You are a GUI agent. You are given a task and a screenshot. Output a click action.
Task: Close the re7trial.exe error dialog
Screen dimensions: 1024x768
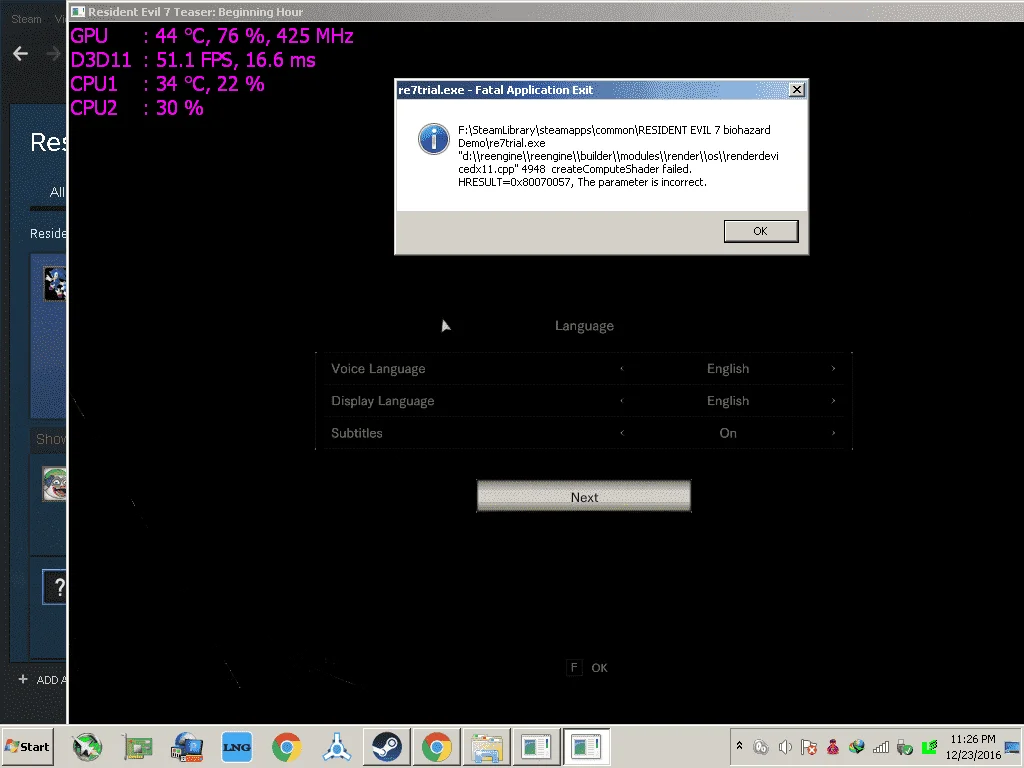[797, 89]
